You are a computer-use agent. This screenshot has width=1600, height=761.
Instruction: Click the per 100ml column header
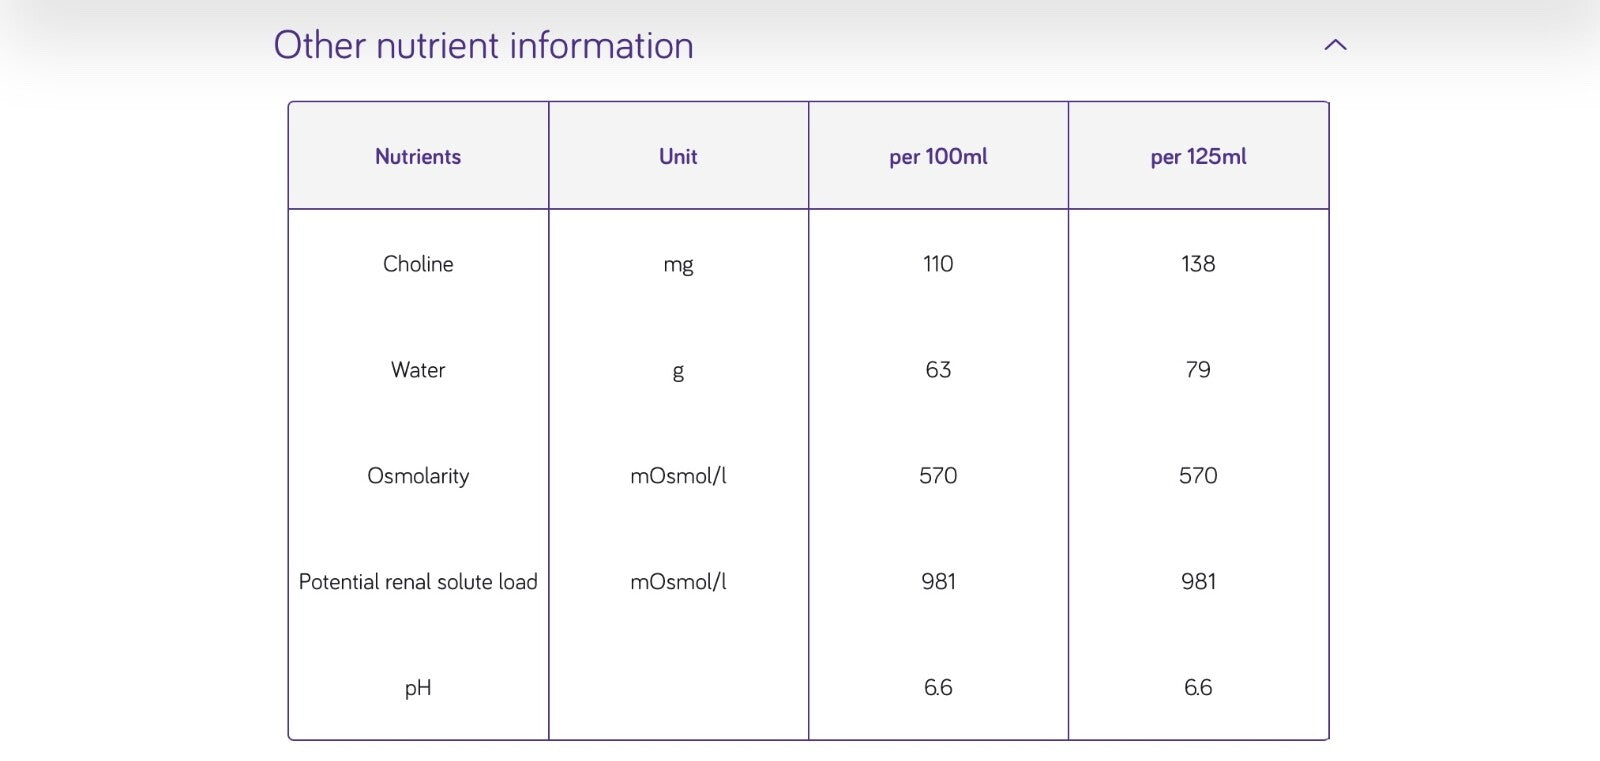pyautogui.click(x=938, y=157)
